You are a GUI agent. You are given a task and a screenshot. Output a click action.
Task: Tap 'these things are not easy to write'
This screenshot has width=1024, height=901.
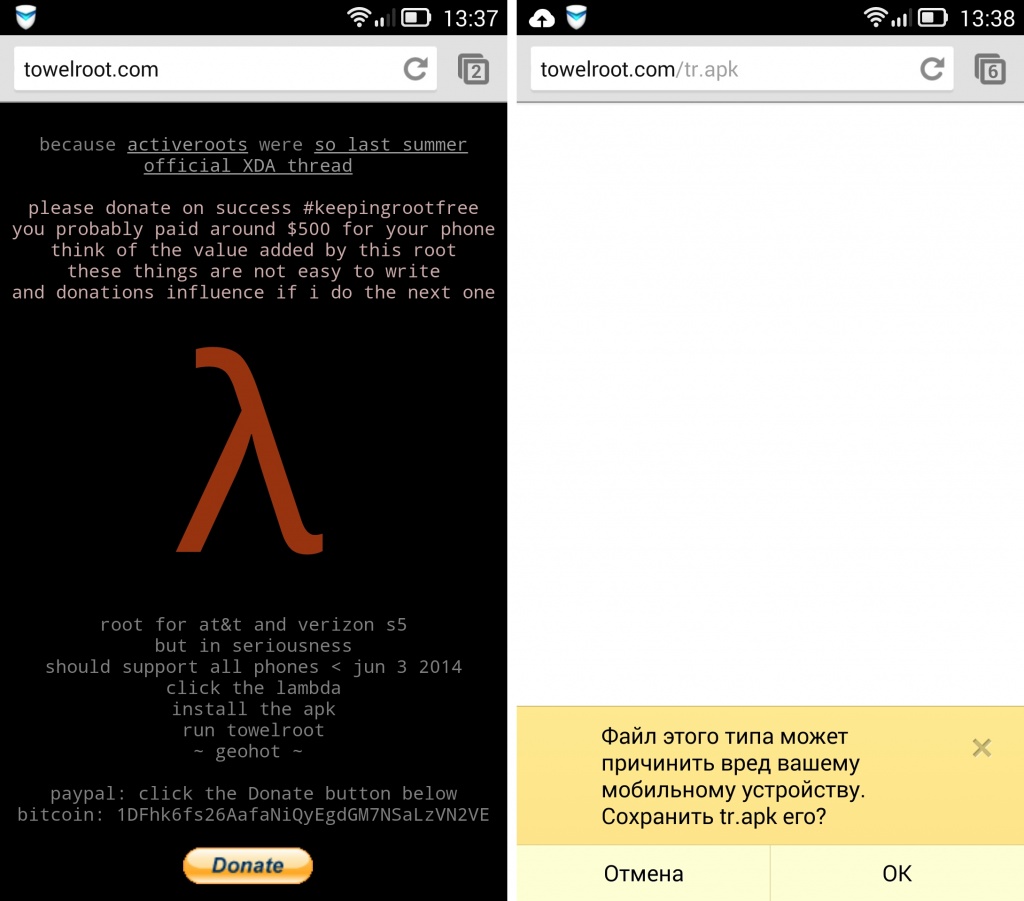point(253,271)
